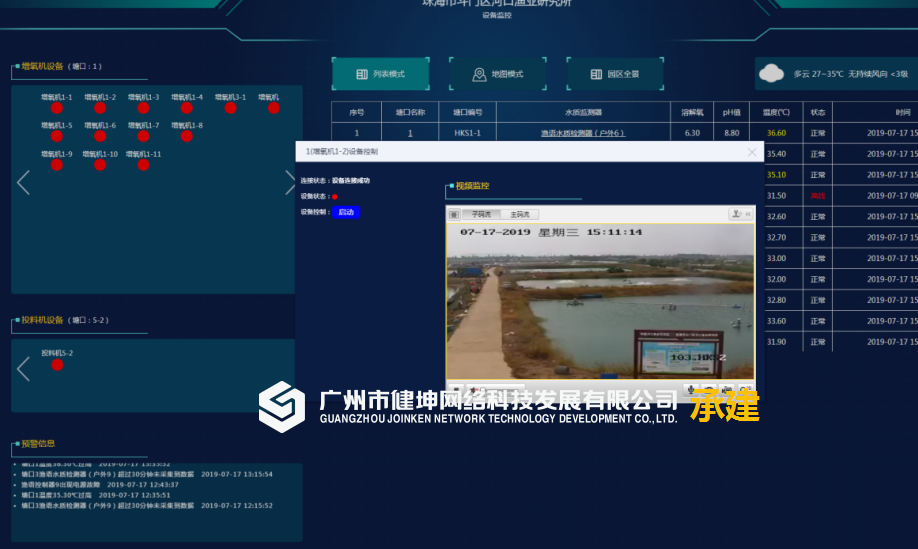Click the grid icon in video toolbar
Image resolution: width=918 pixels, height=549 pixels.
click(454, 214)
